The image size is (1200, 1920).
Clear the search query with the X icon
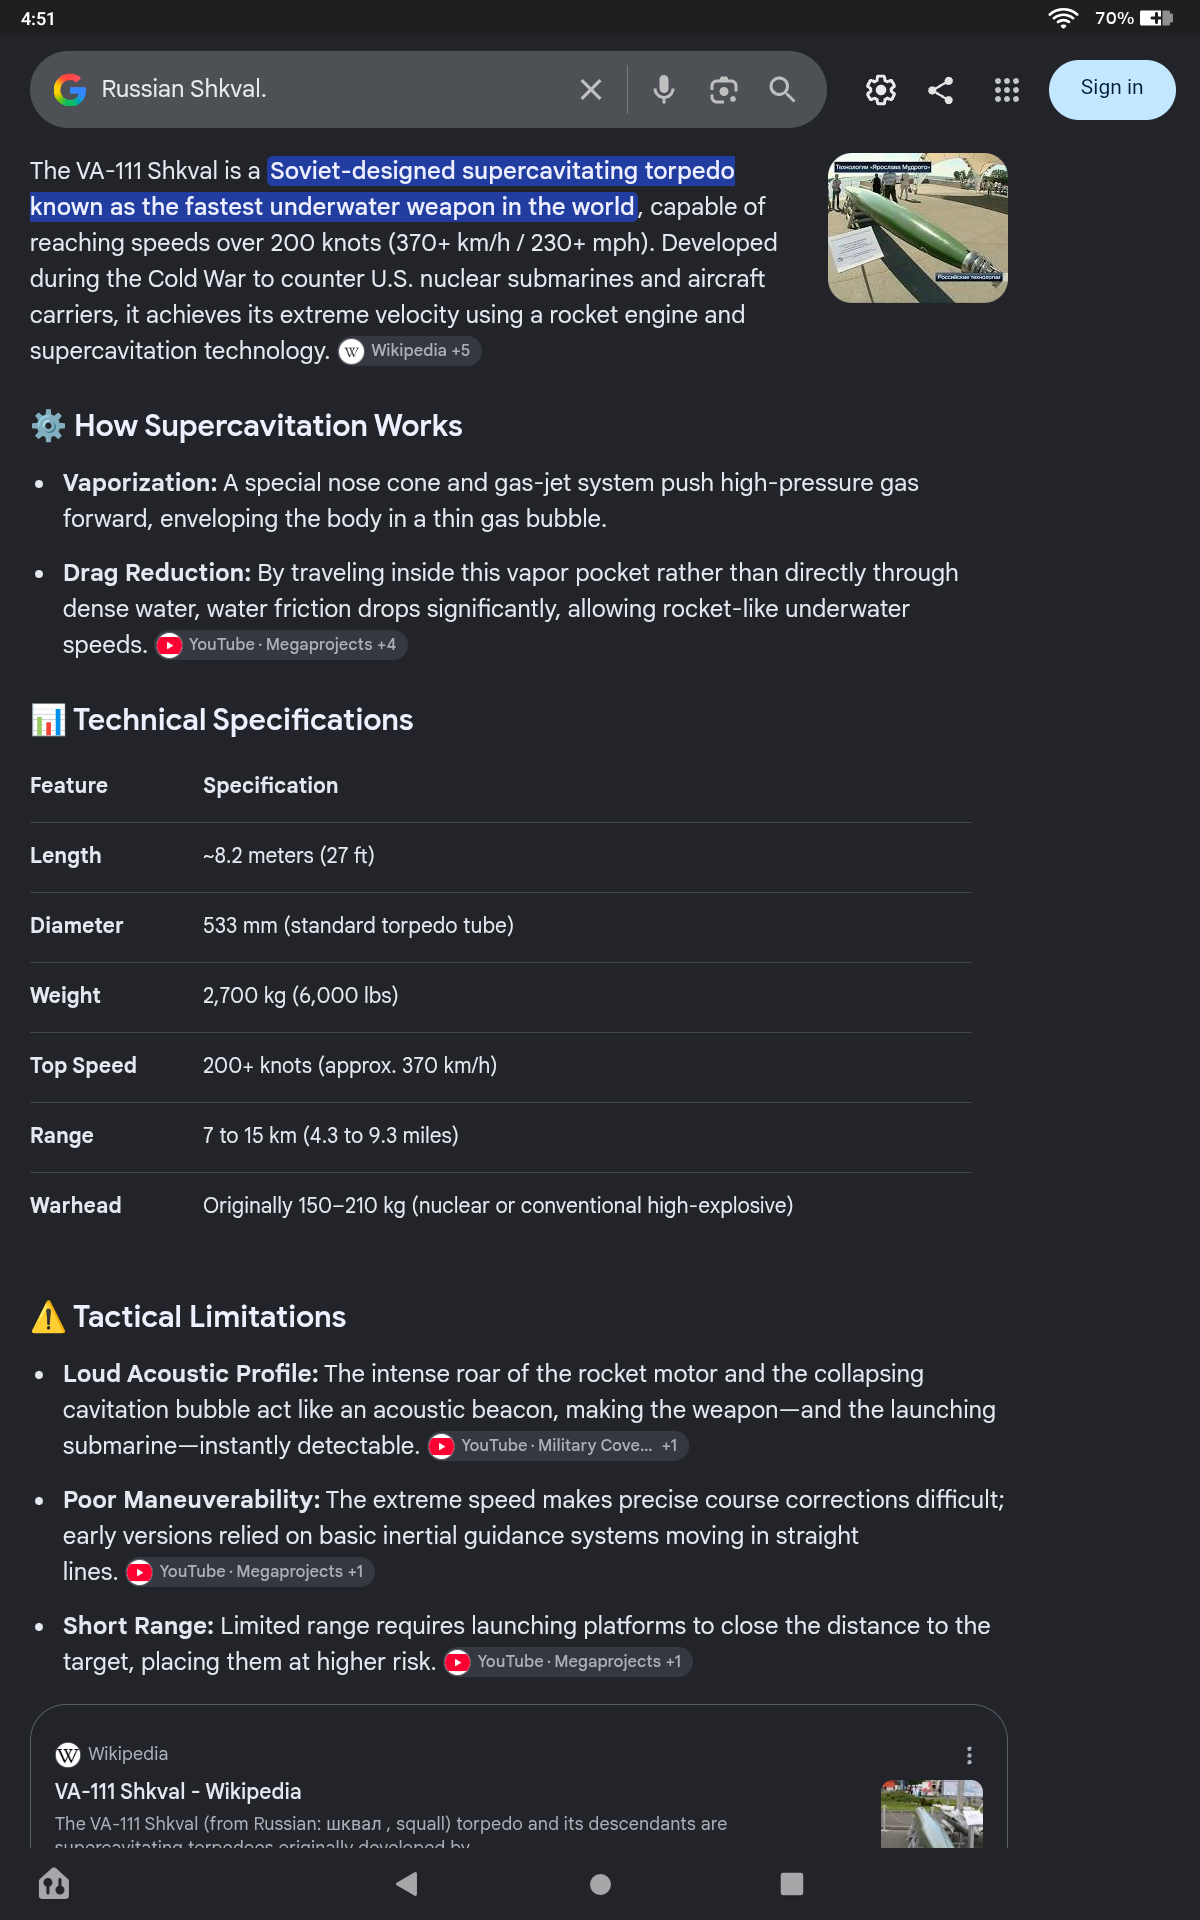[591, 90]
